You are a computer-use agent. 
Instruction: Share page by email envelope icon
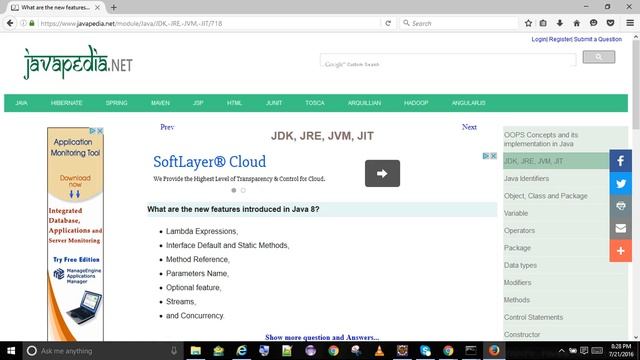click(620, 228)
